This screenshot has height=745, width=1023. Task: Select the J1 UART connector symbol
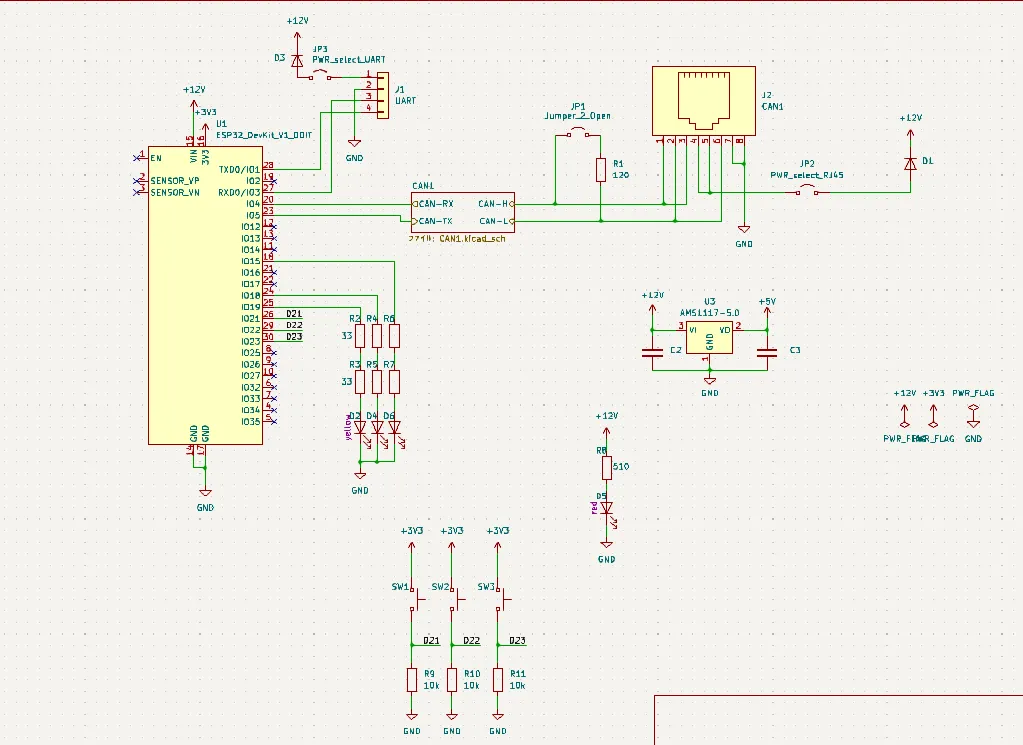point(380,92)
